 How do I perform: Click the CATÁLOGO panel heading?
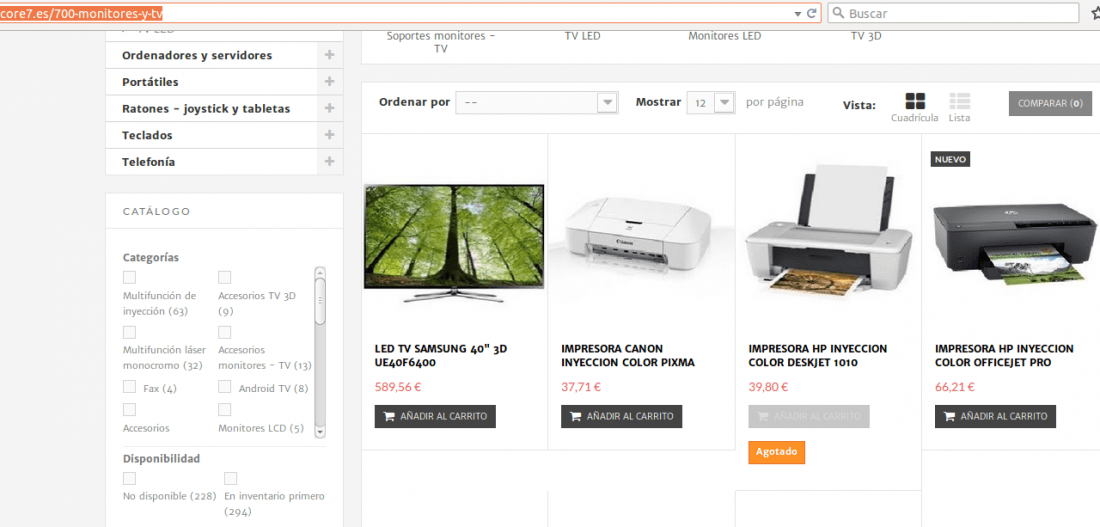156,211
